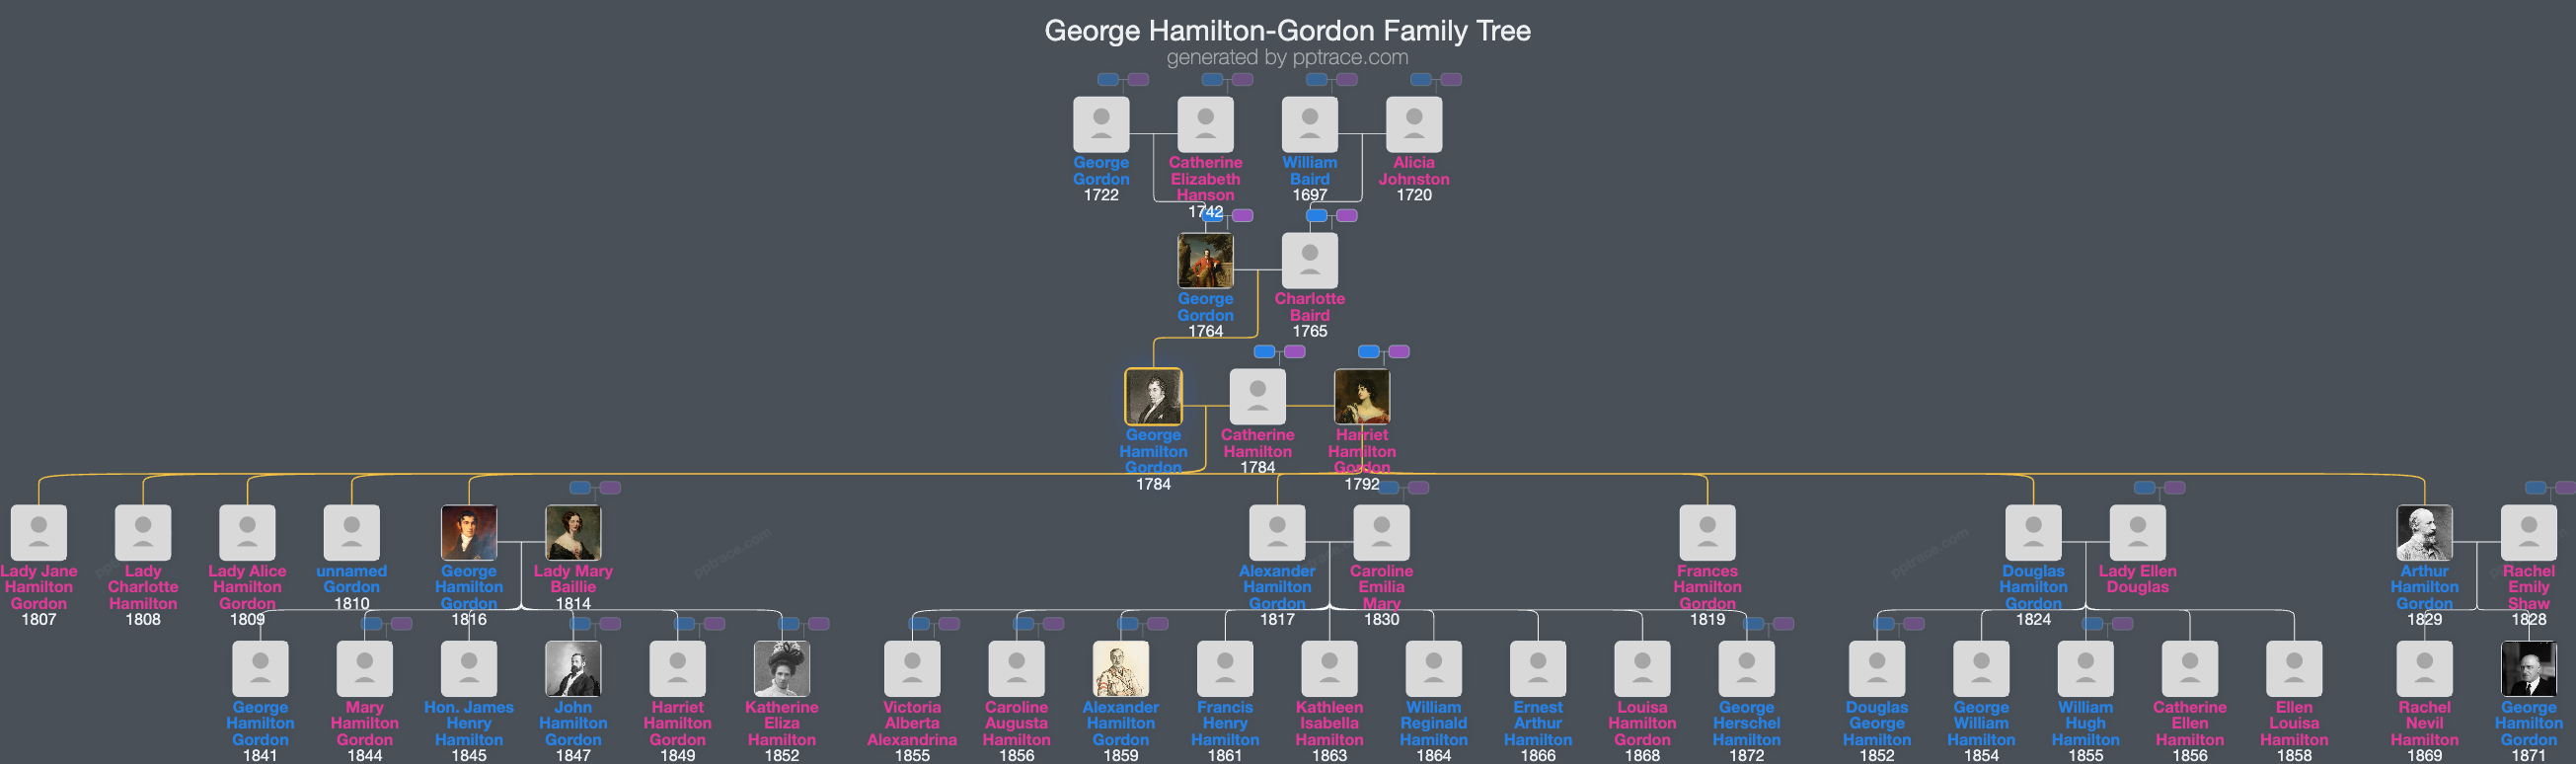Open the George William Hamilton name link

pos(1981,723)
